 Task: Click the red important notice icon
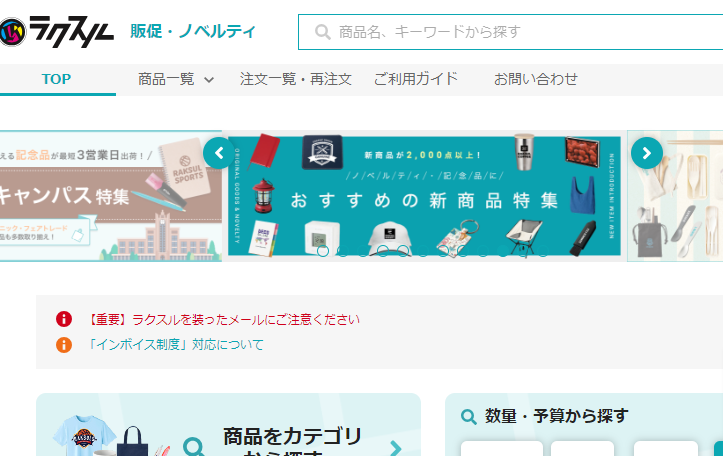pos(64,320)
